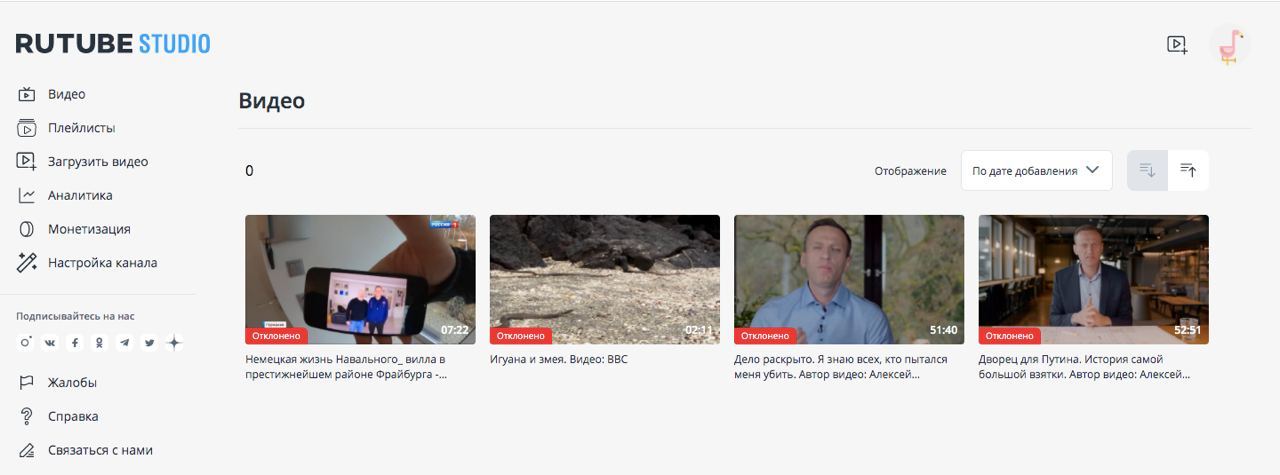The image size is (1280, 475).
Task: Open the VK social link icon
Action: pos(50,343)
